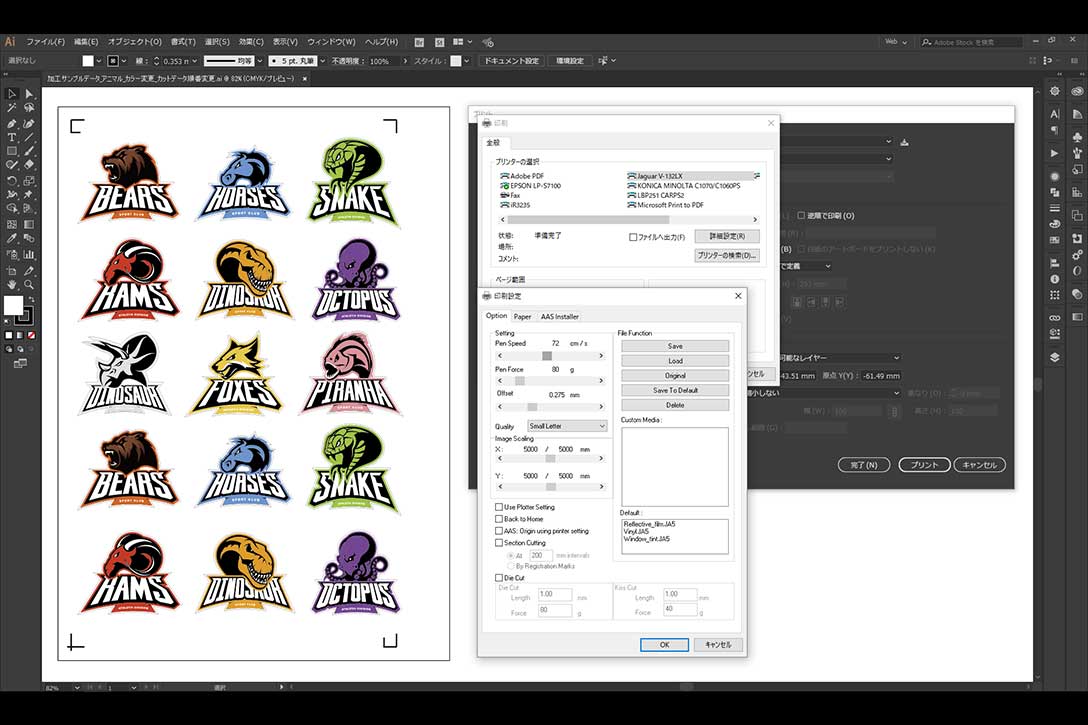Open the Character panel icon
Viewport: 1088px width, 725px height.
1055,114
